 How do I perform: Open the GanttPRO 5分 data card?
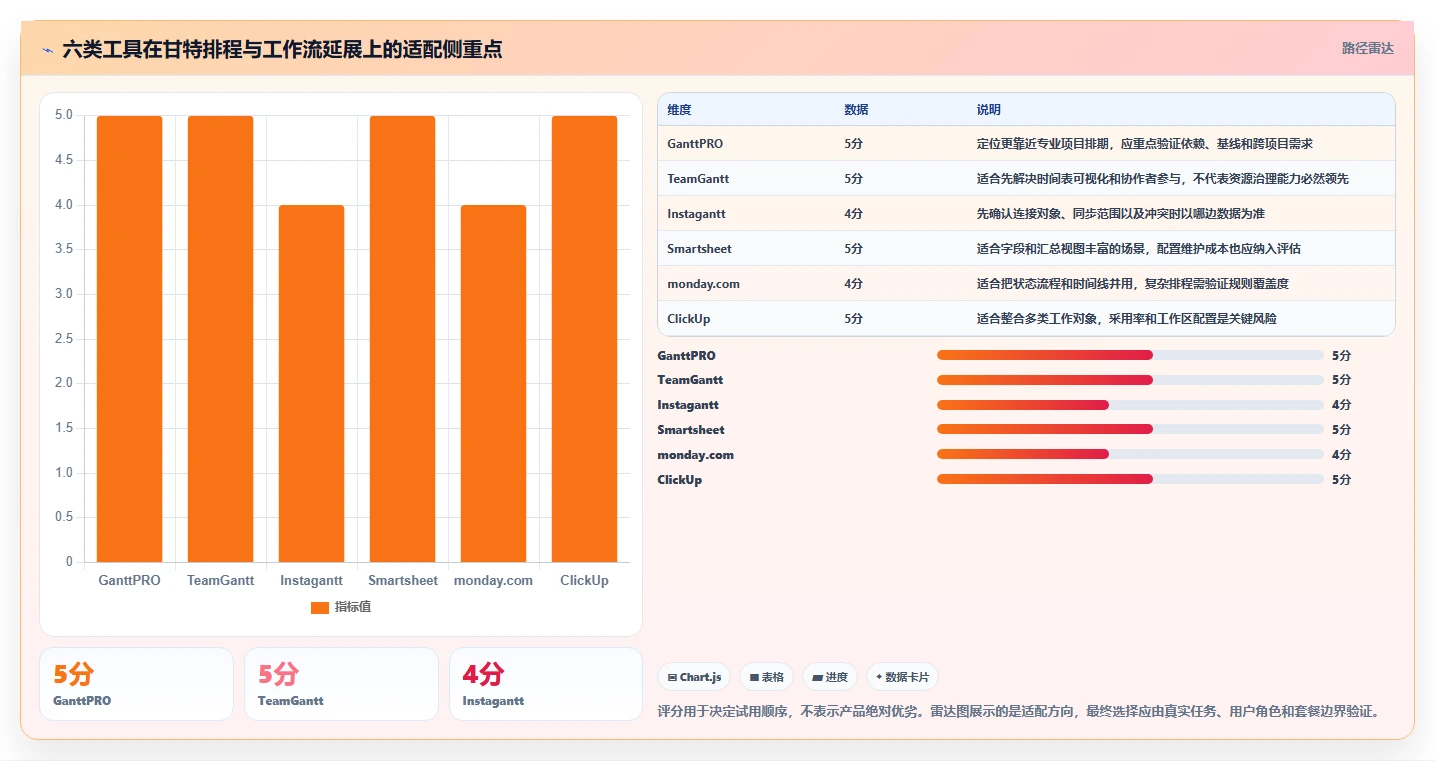[x=136, y=684]
